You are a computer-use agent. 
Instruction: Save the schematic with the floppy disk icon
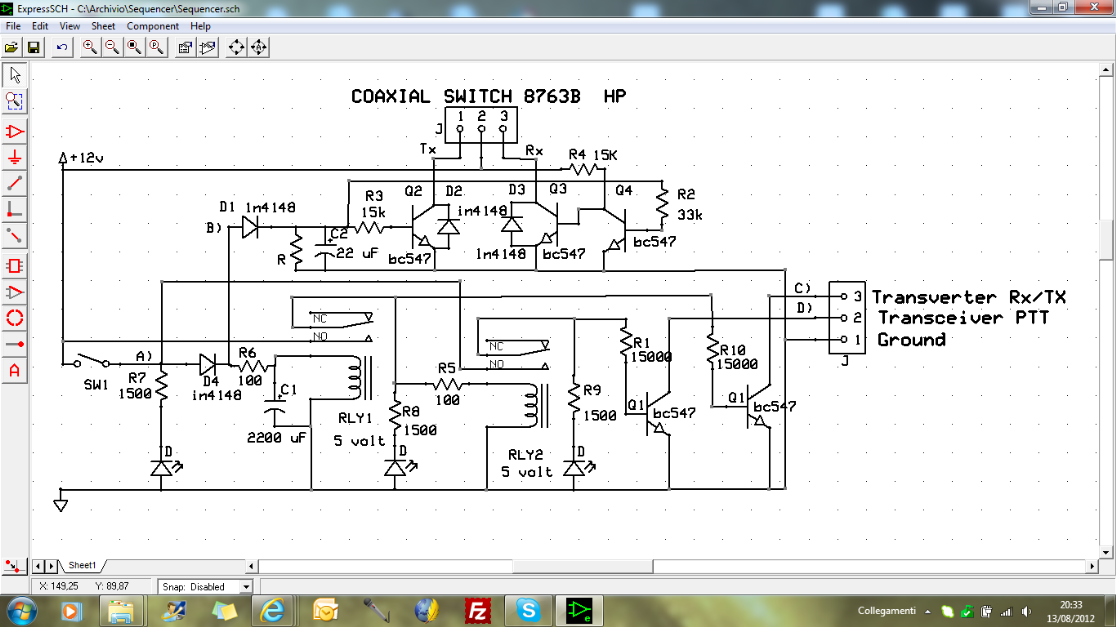click(33, 48)
